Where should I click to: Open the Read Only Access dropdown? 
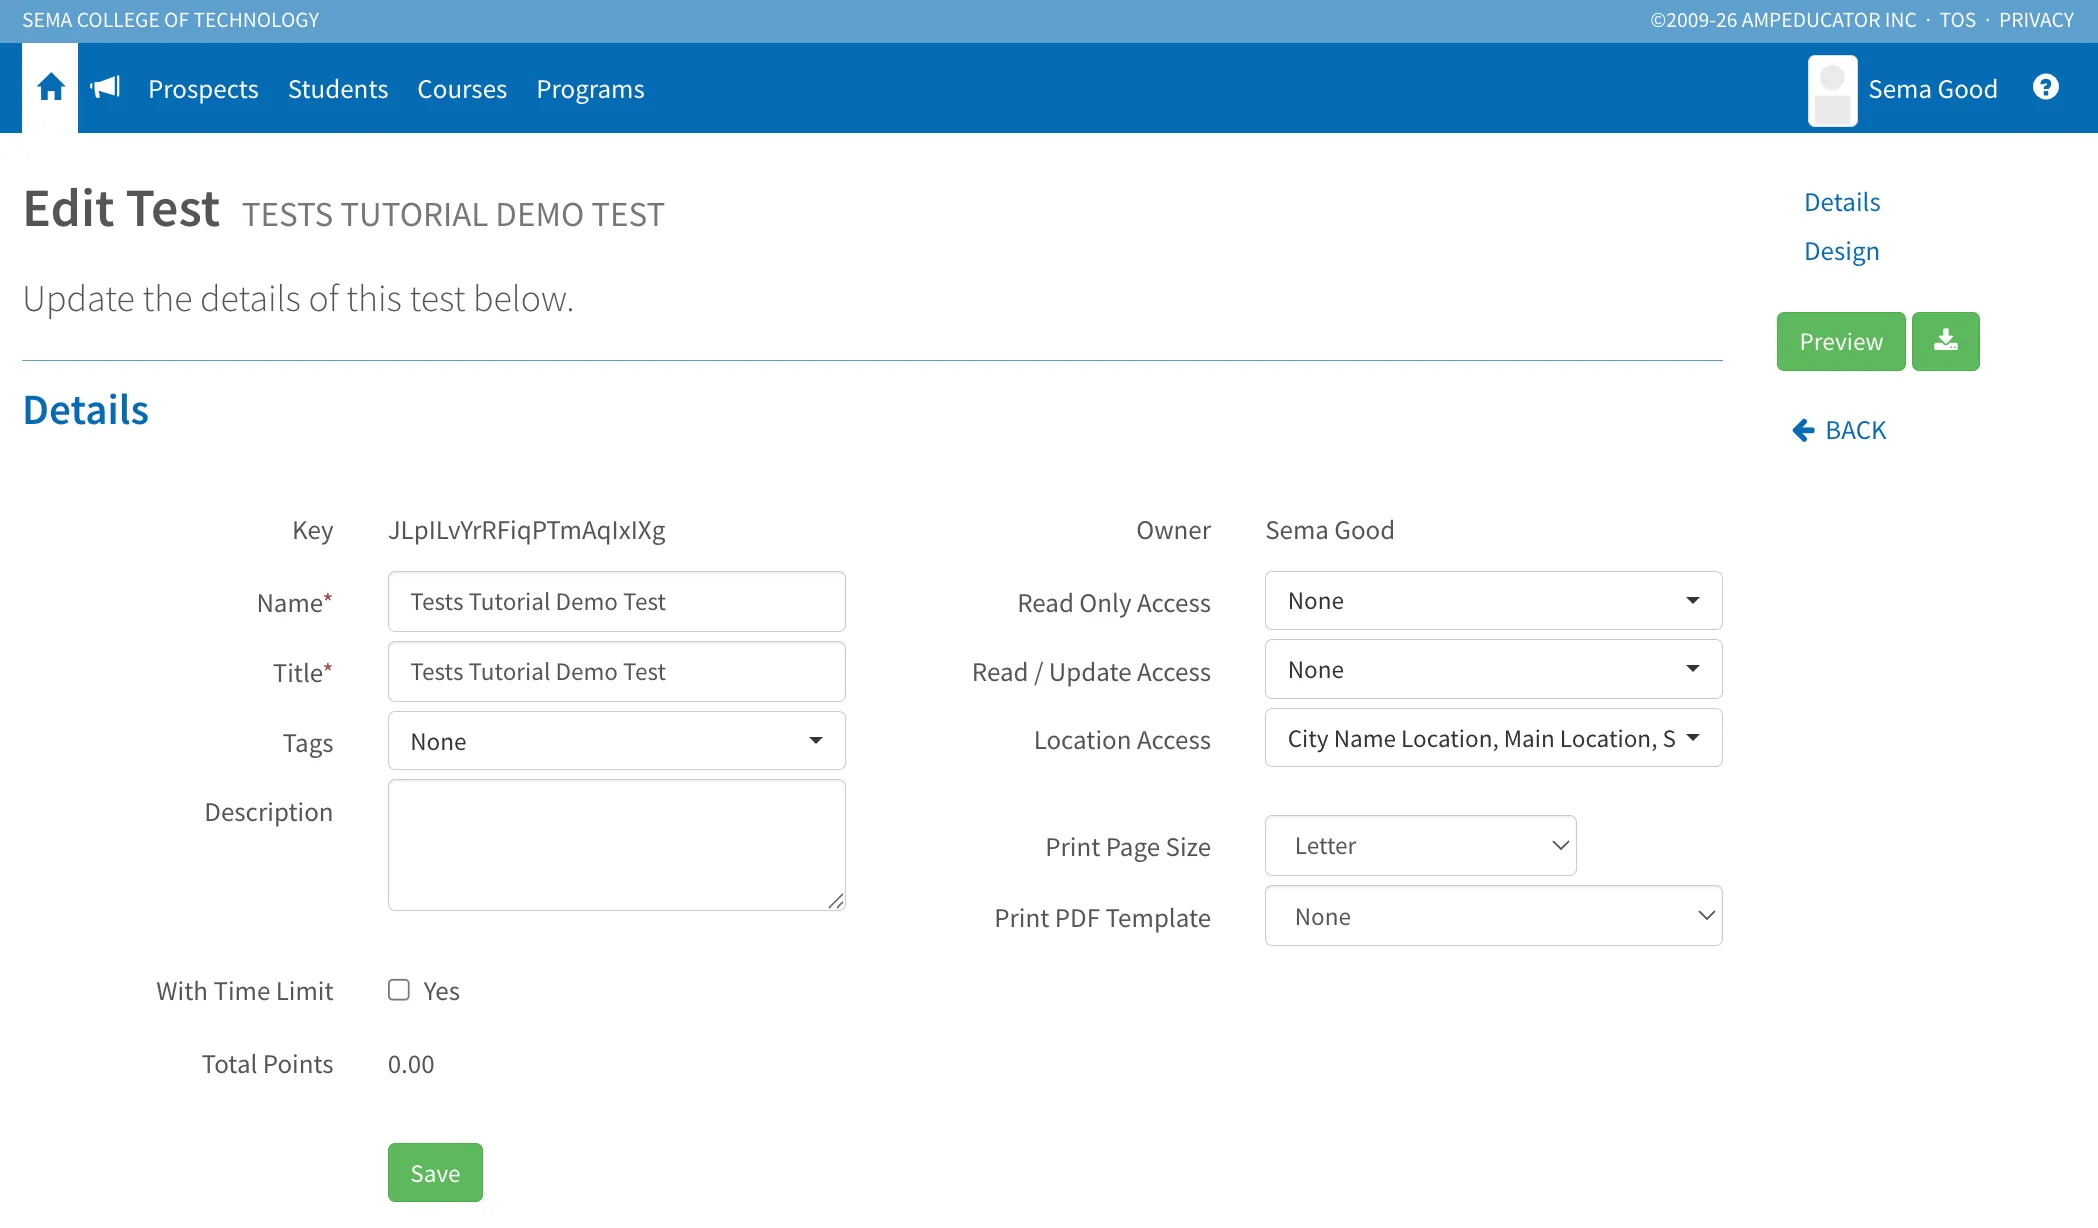(x=1493, y=601)
